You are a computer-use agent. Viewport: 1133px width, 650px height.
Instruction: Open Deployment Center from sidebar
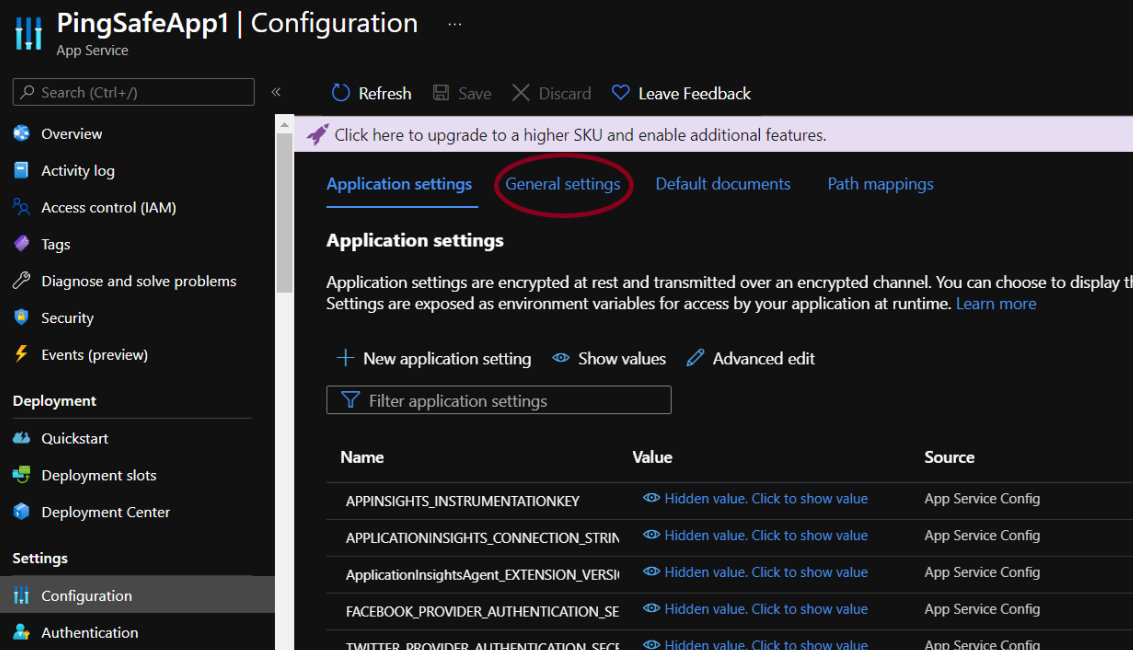(105, 512)
